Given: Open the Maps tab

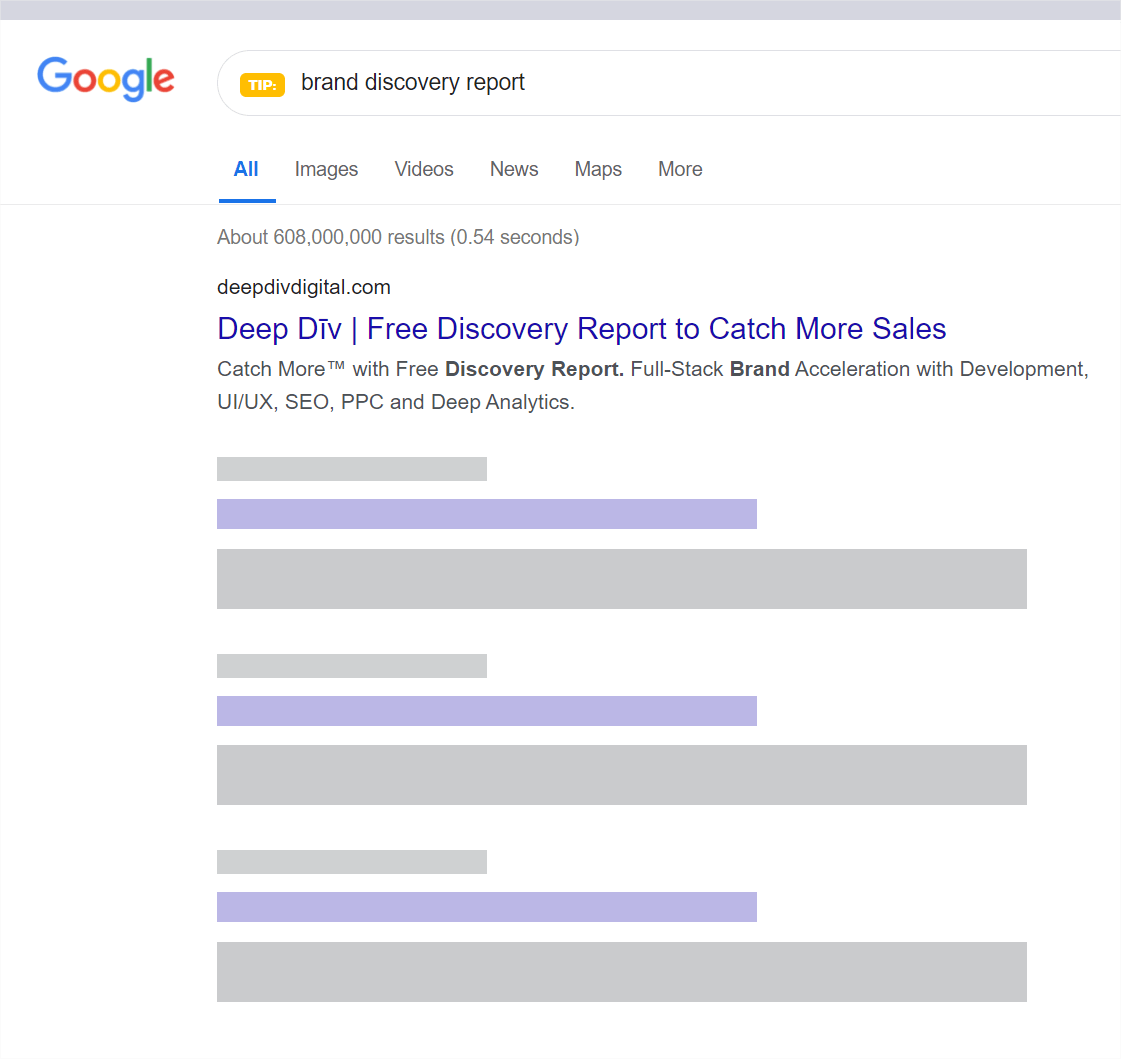Looking at the screenshot, I should [x=598, y=169].
